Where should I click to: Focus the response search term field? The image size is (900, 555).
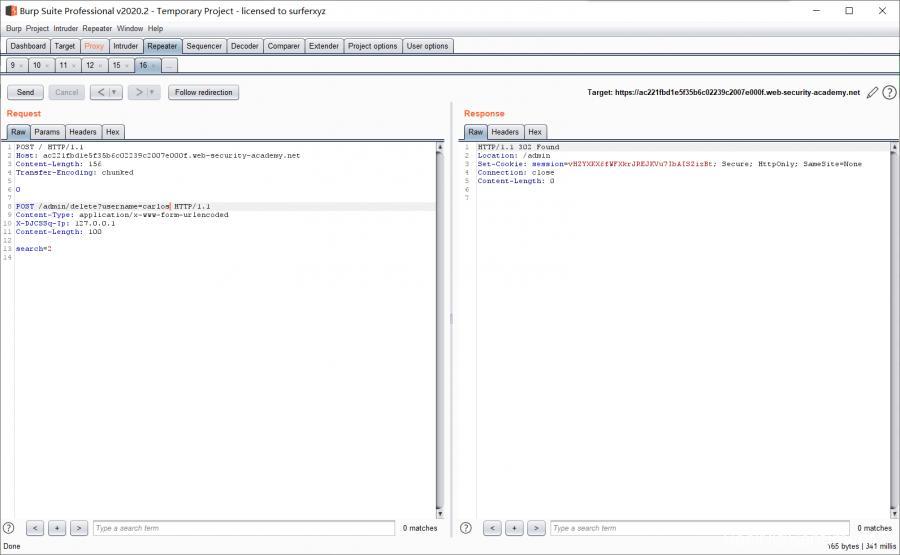[x=700, y=528]
